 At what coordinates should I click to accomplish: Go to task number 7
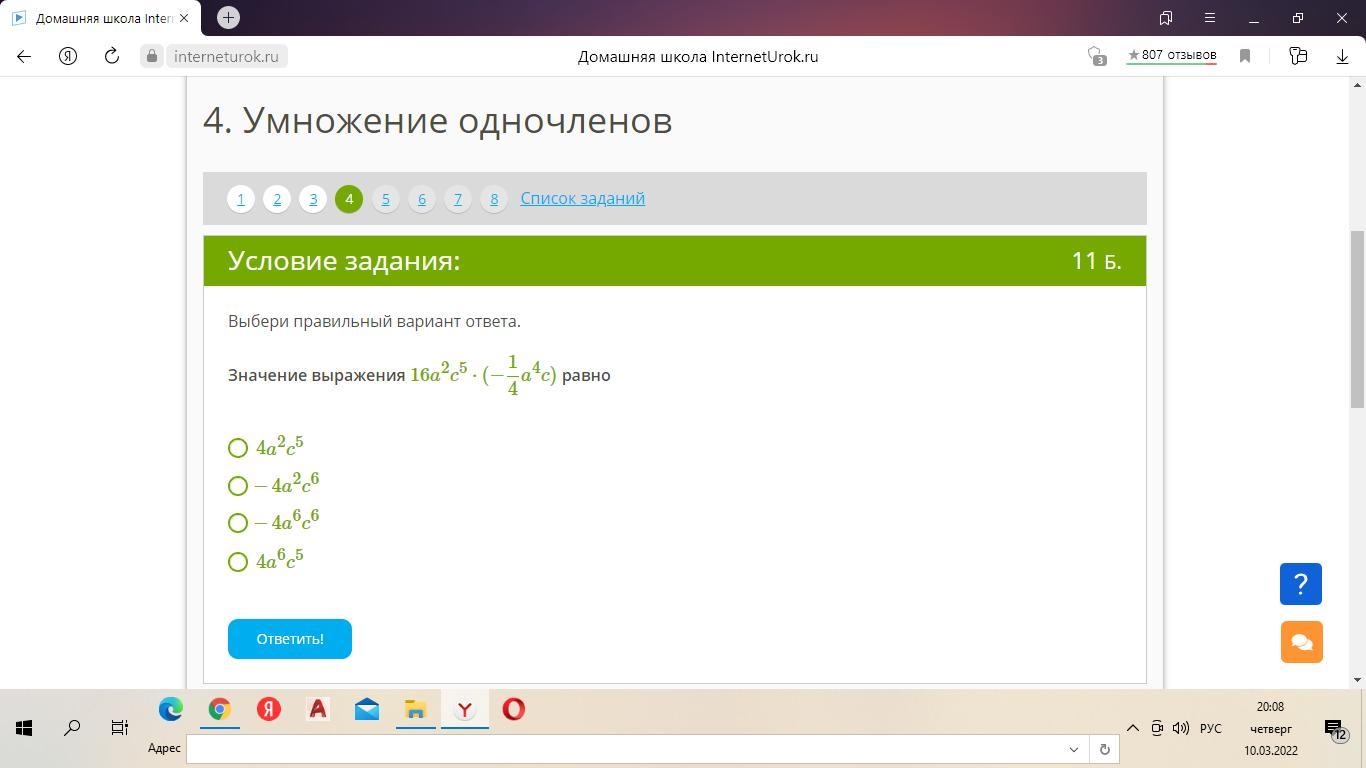pos(457,198)
